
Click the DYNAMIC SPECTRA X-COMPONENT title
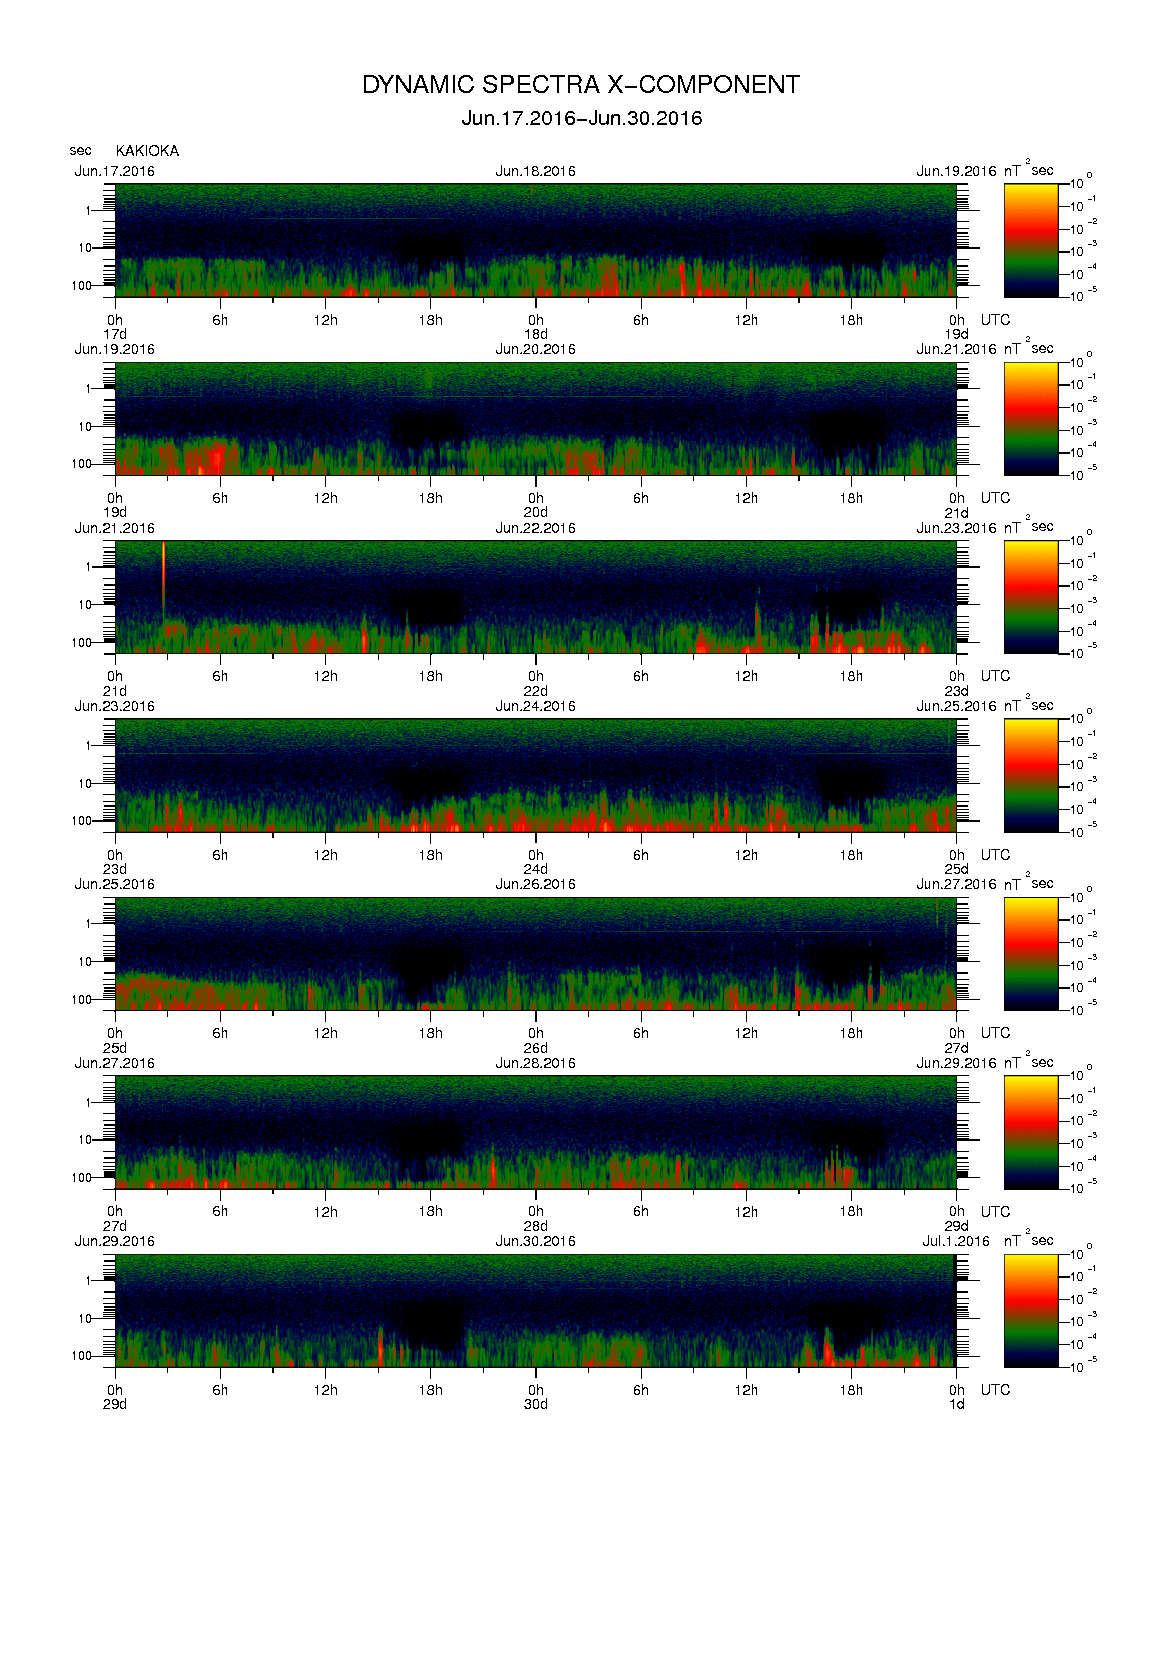pyautogui.click(x=581, y=85)
